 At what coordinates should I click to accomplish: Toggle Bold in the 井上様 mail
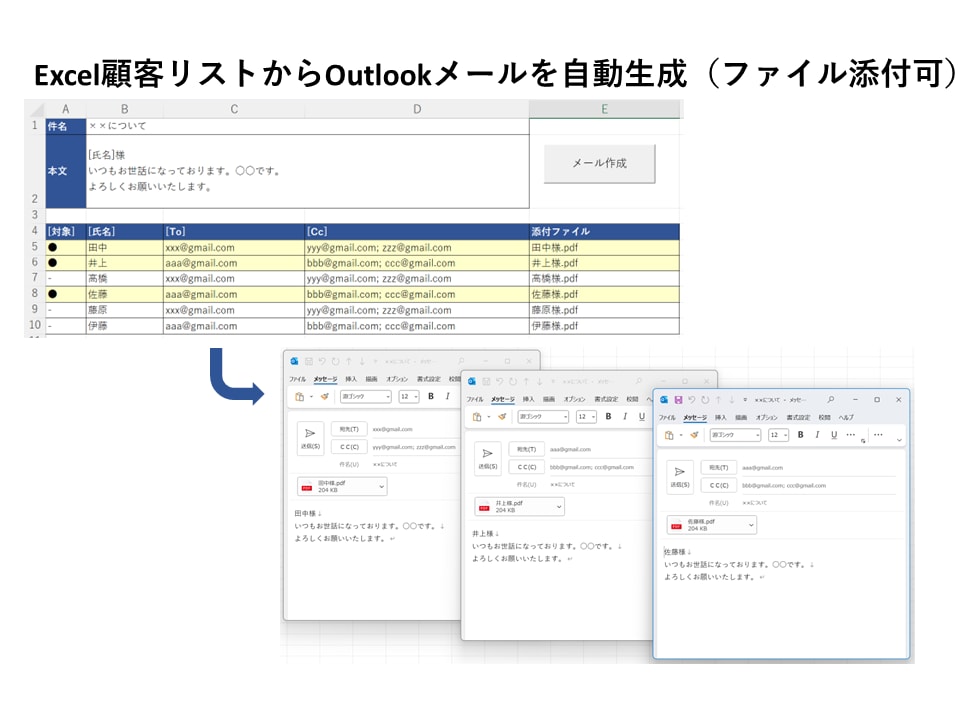coord(608,416)
